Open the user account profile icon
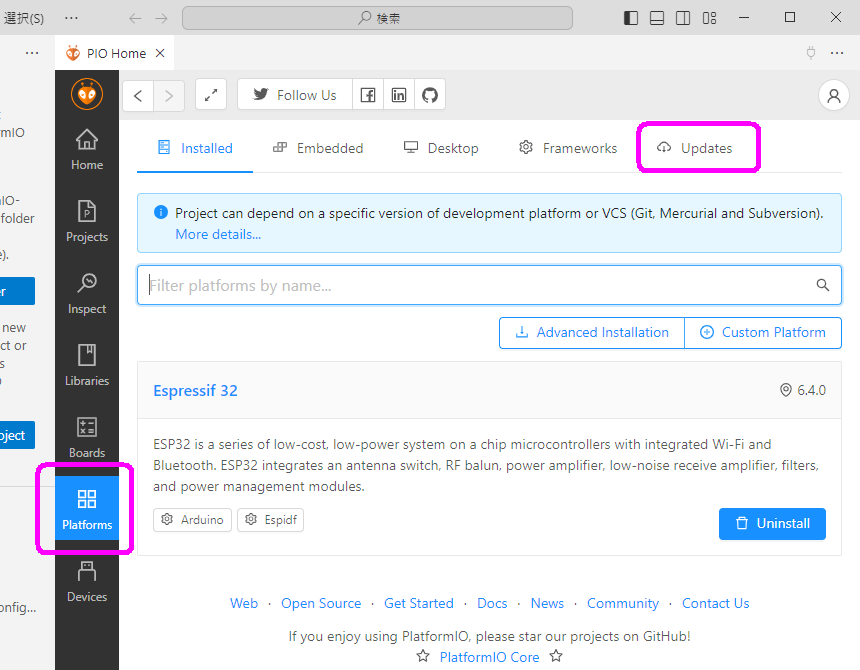860x670 pixels. coord(834,95)
